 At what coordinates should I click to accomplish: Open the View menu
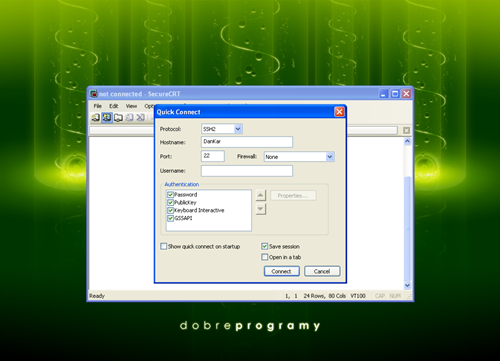[131, 106]
